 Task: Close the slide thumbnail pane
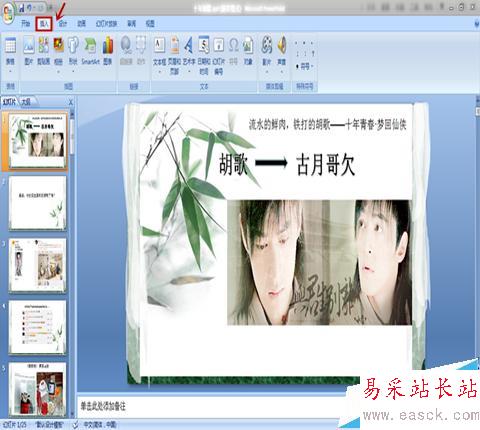coord(70,102)
